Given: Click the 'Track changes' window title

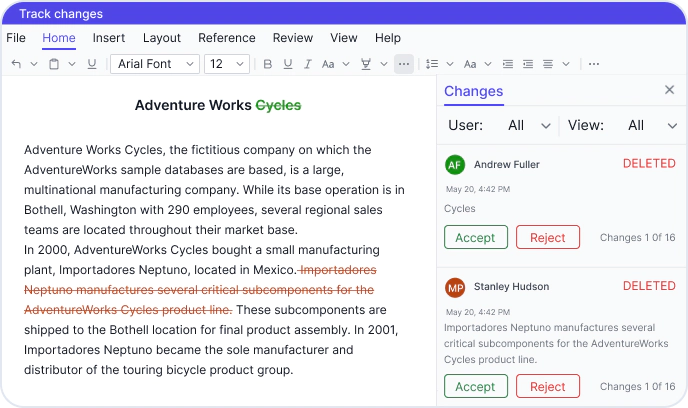Looking at the screenshot, I should click(61, 14).
